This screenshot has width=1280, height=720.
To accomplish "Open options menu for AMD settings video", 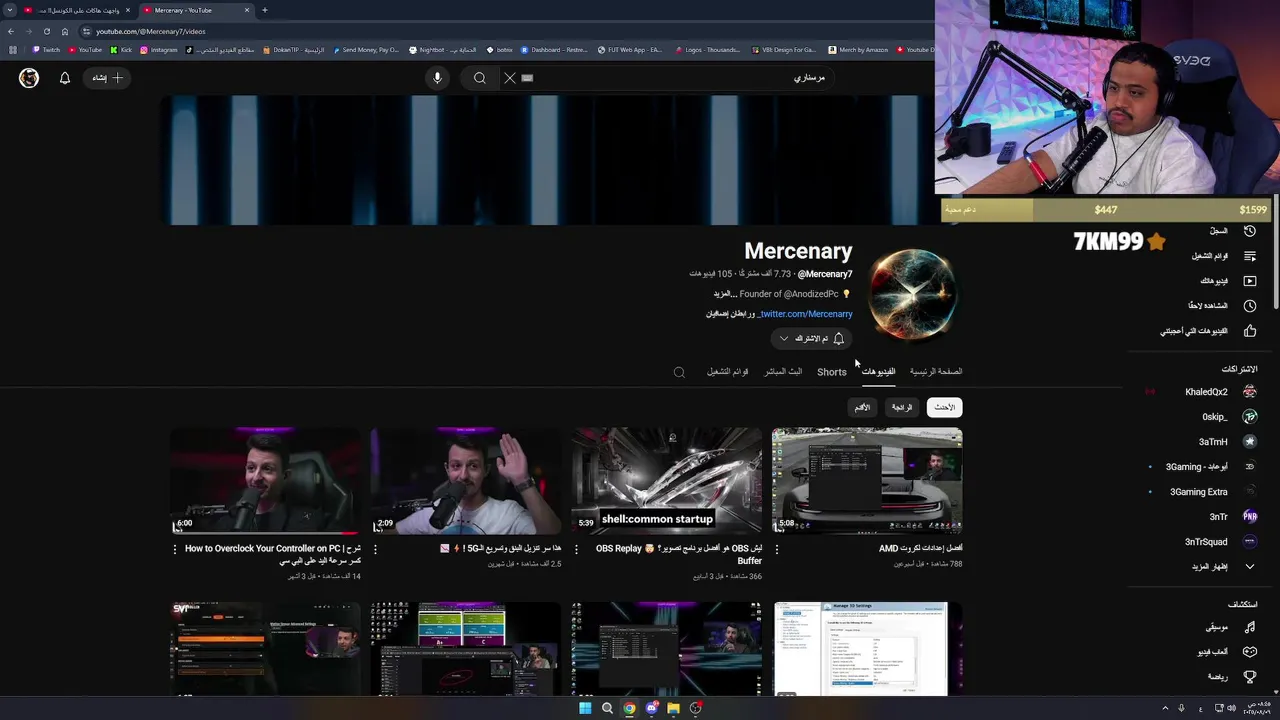I will [777, 549].
